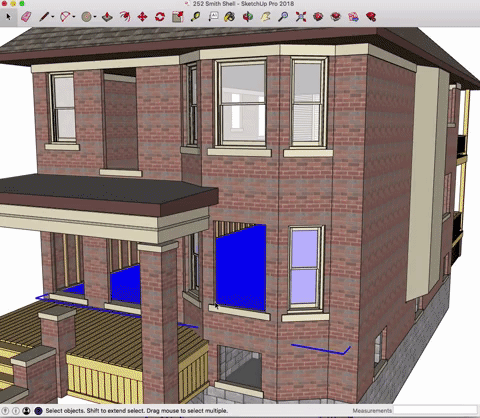
Task: Select the arrow Select tool
Action: [8, 17]
